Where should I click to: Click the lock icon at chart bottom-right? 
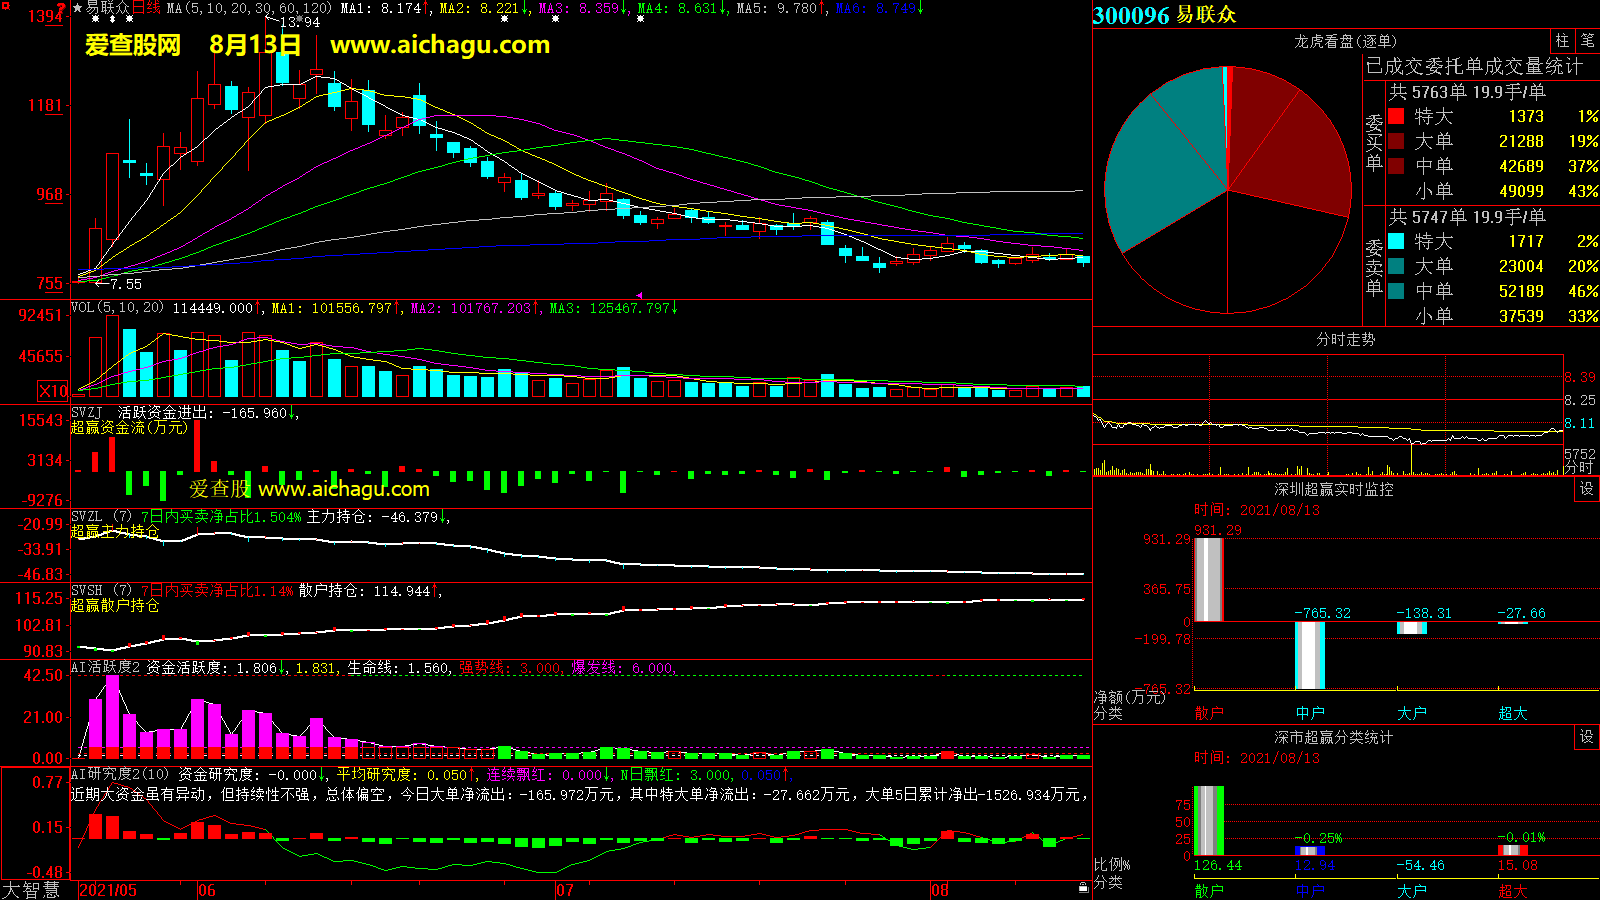[1083, 888]
